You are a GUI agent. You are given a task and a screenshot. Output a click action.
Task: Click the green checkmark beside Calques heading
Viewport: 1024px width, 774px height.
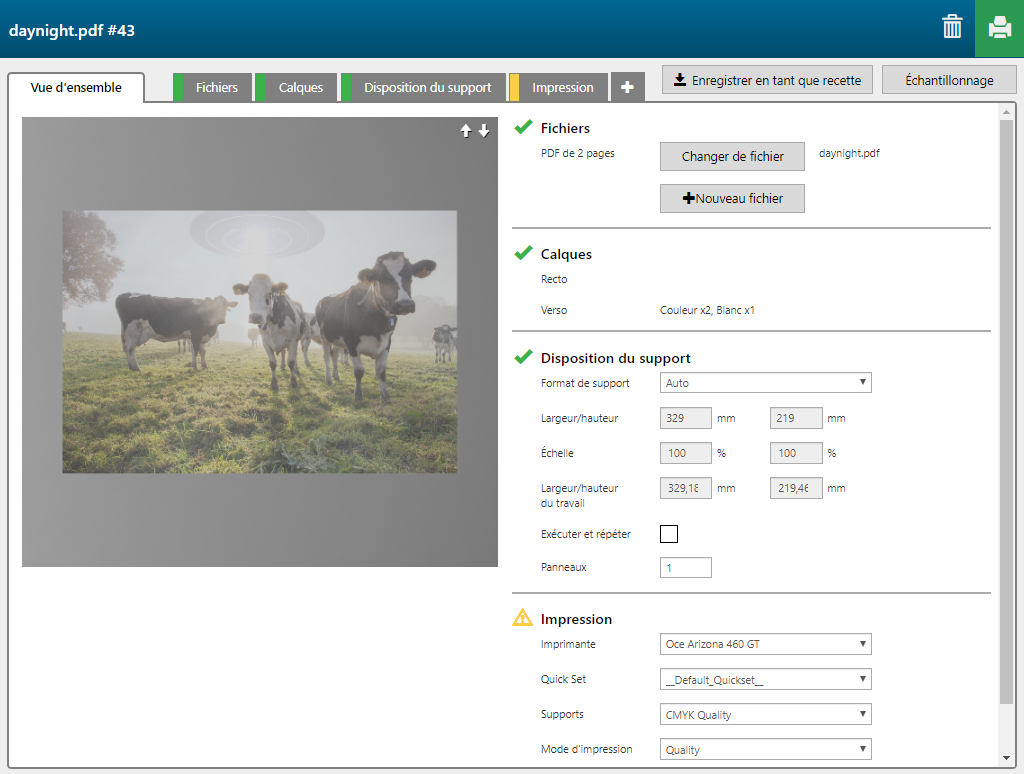[523, 253]
